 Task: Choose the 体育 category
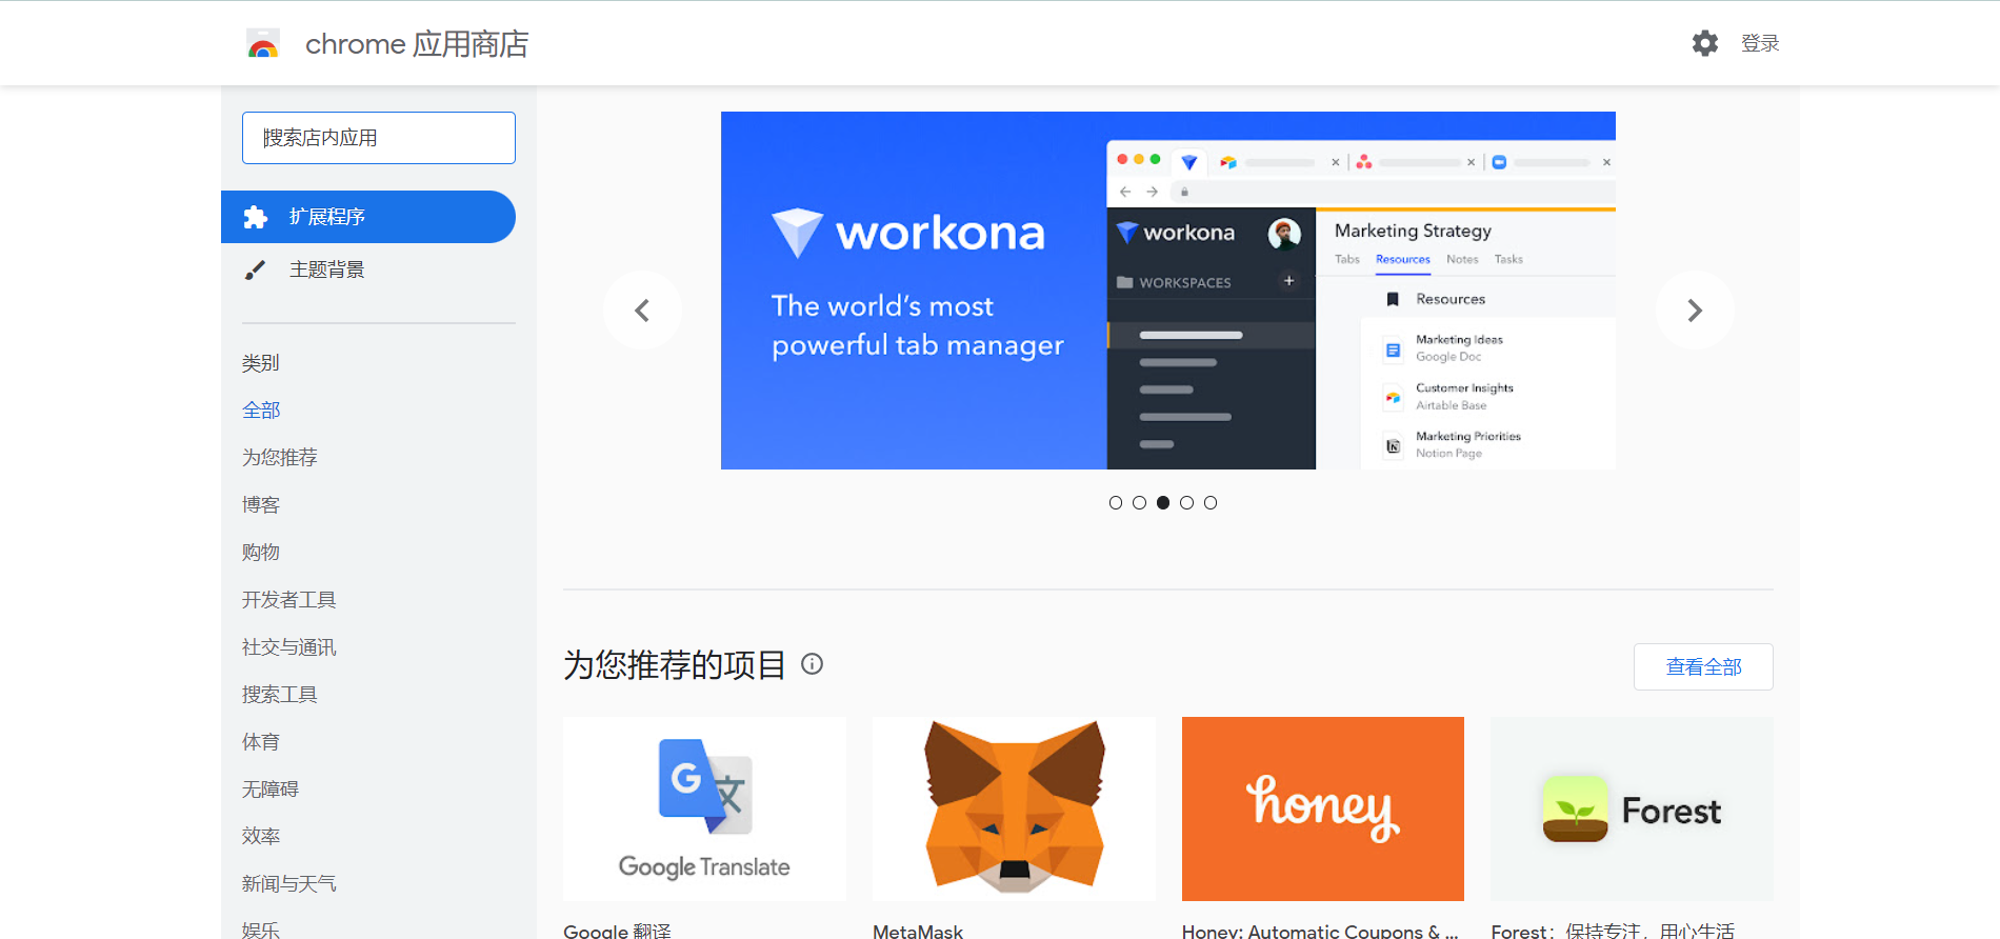click(x=261, y=742)
